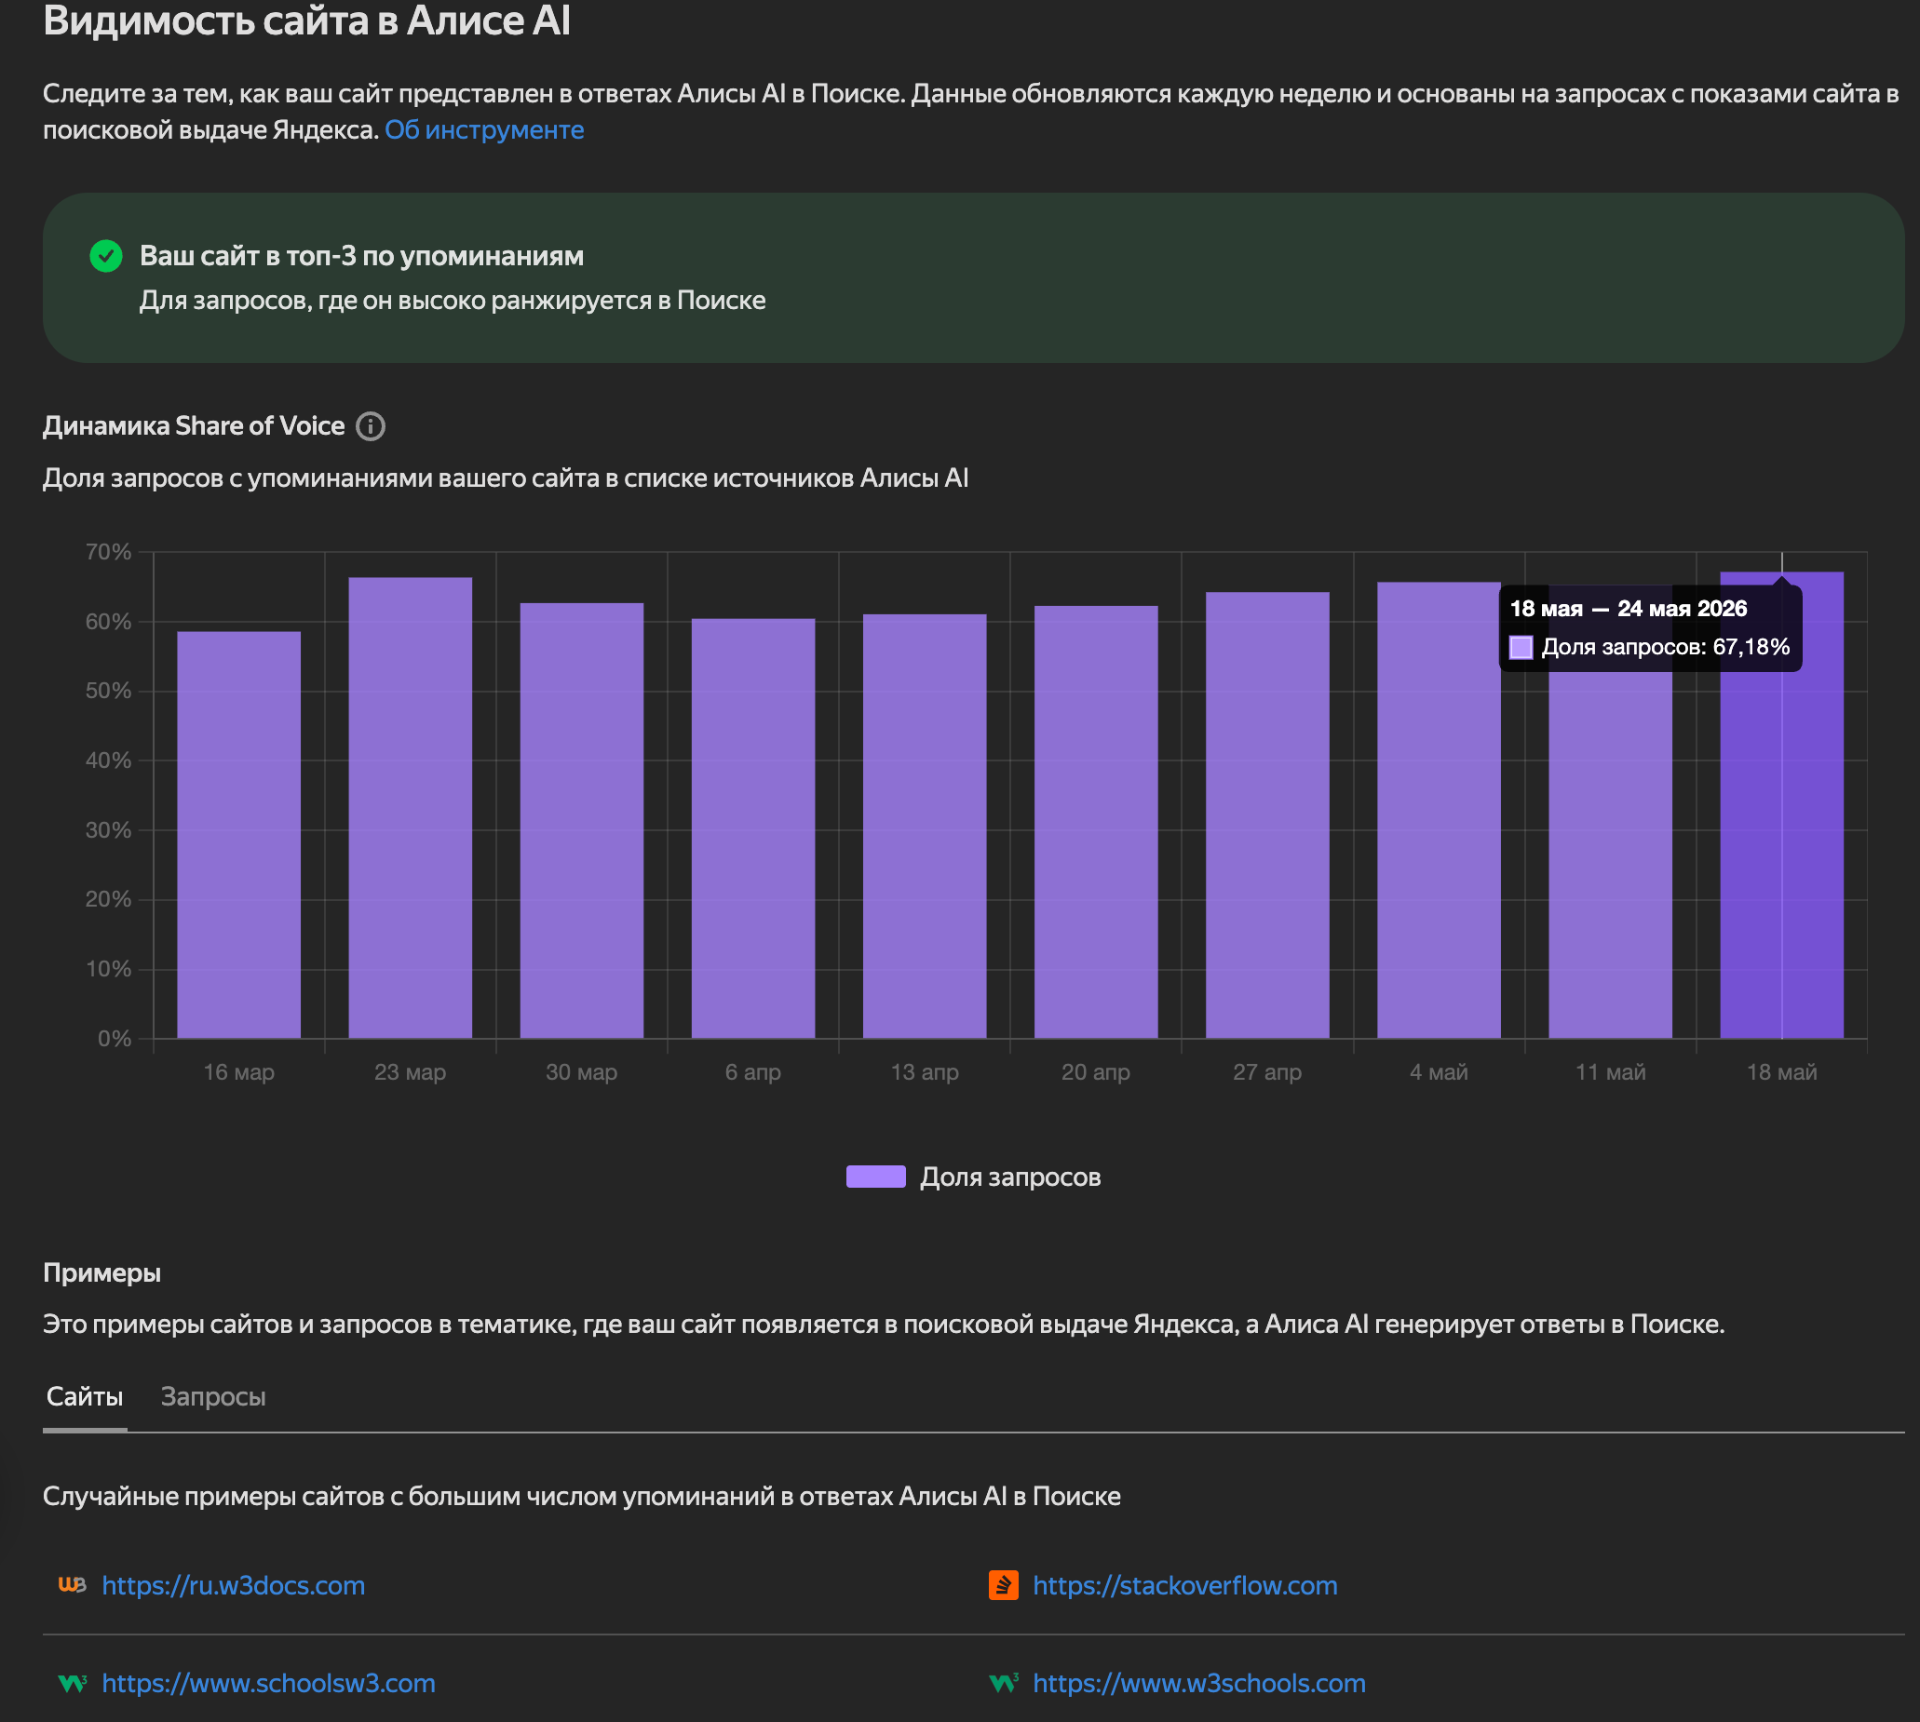Toggle the 'Доля запросов' legend swatch

click(x=876, y=1177)
